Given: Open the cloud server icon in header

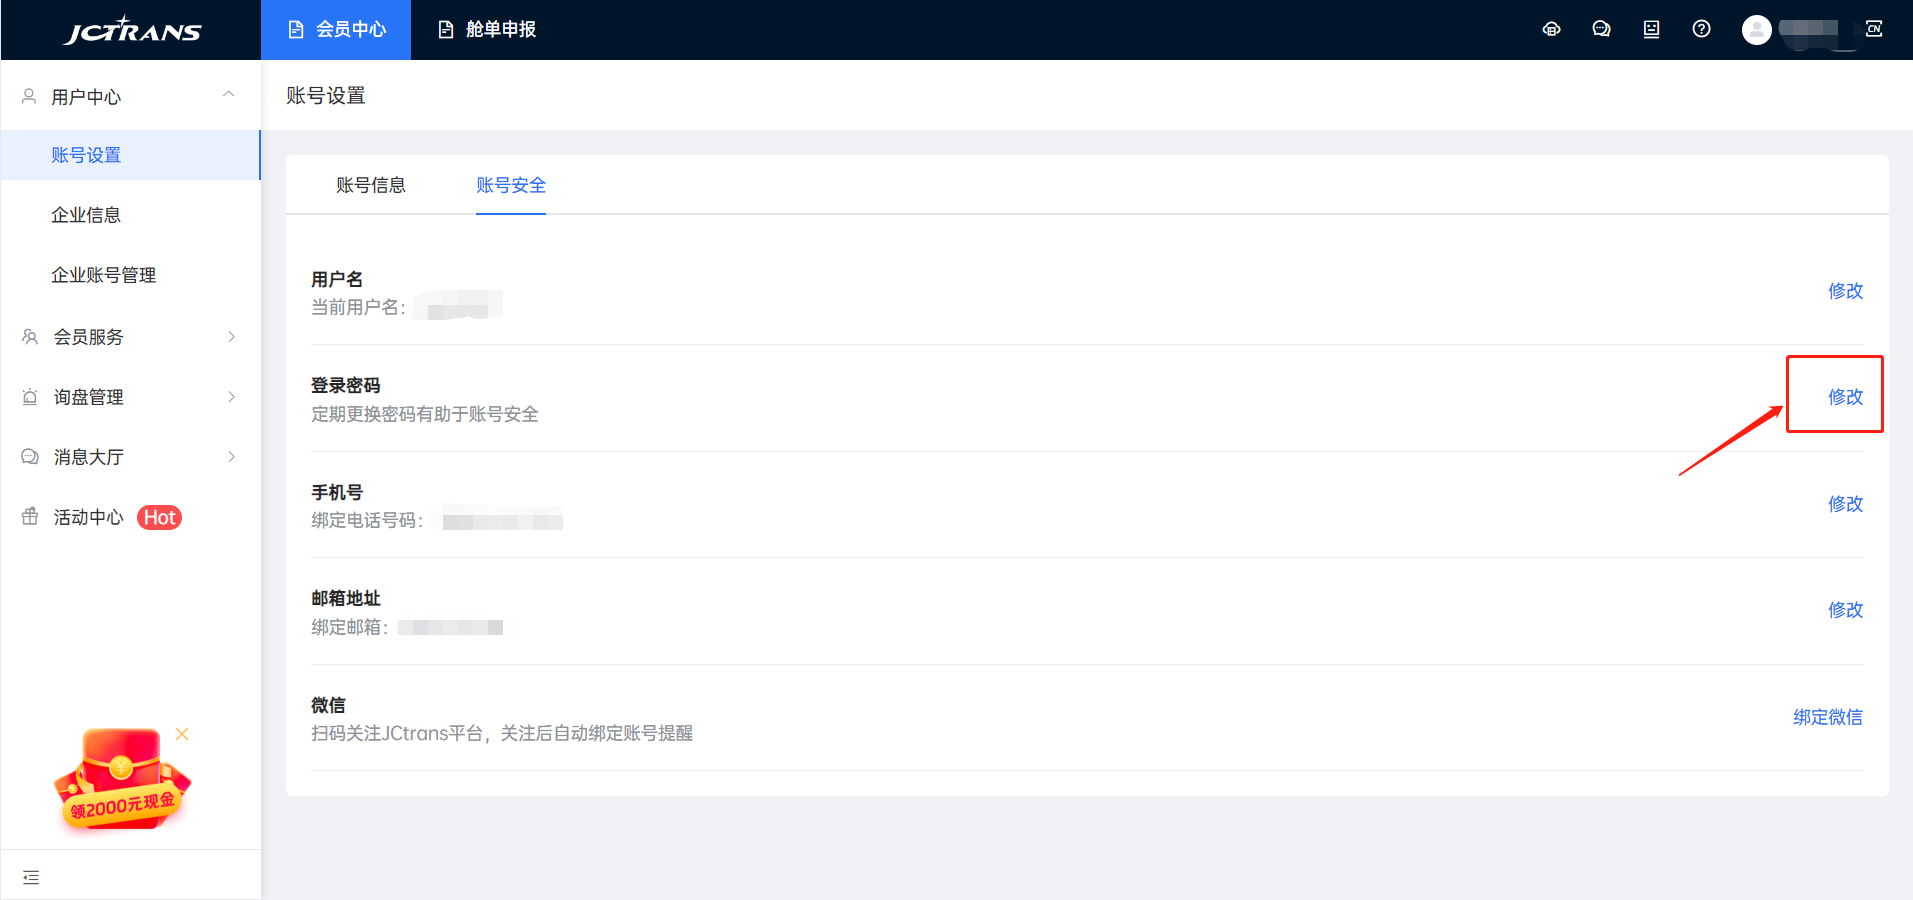Looking at the screenshot, I should click(1551, 29).
